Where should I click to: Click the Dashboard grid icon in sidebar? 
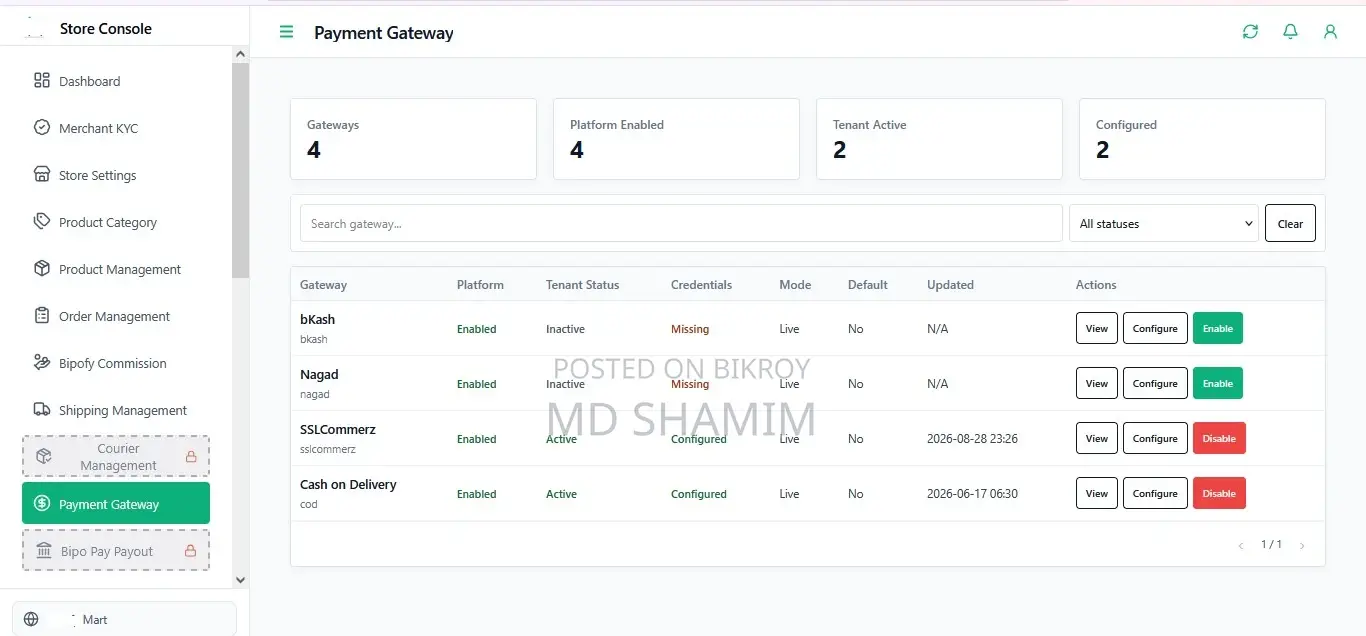pos(42,80)
